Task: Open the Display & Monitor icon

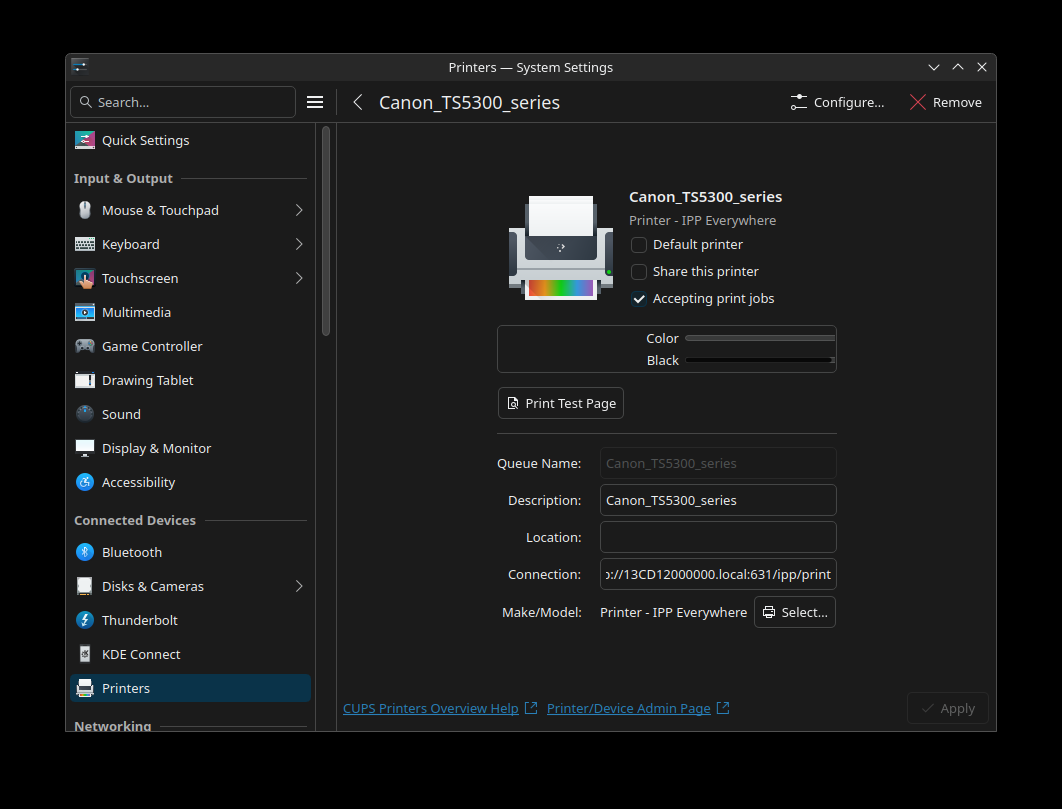Action: click(x=85, y=448)
